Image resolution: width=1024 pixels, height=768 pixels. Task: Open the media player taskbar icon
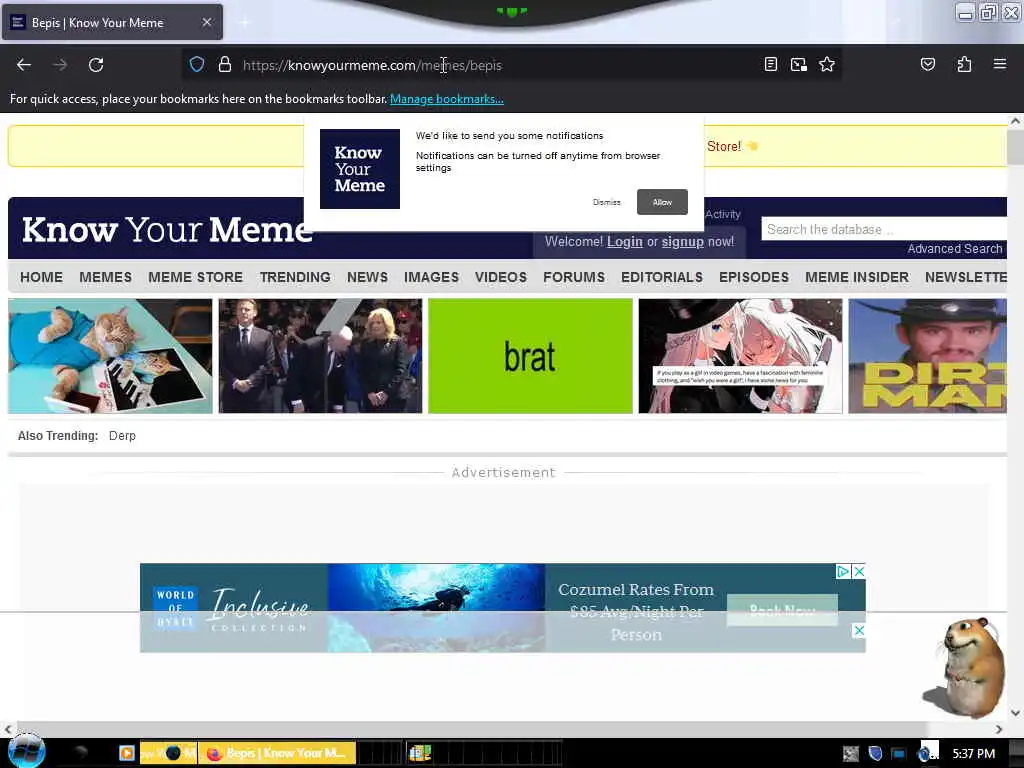[x=127, y=753]
